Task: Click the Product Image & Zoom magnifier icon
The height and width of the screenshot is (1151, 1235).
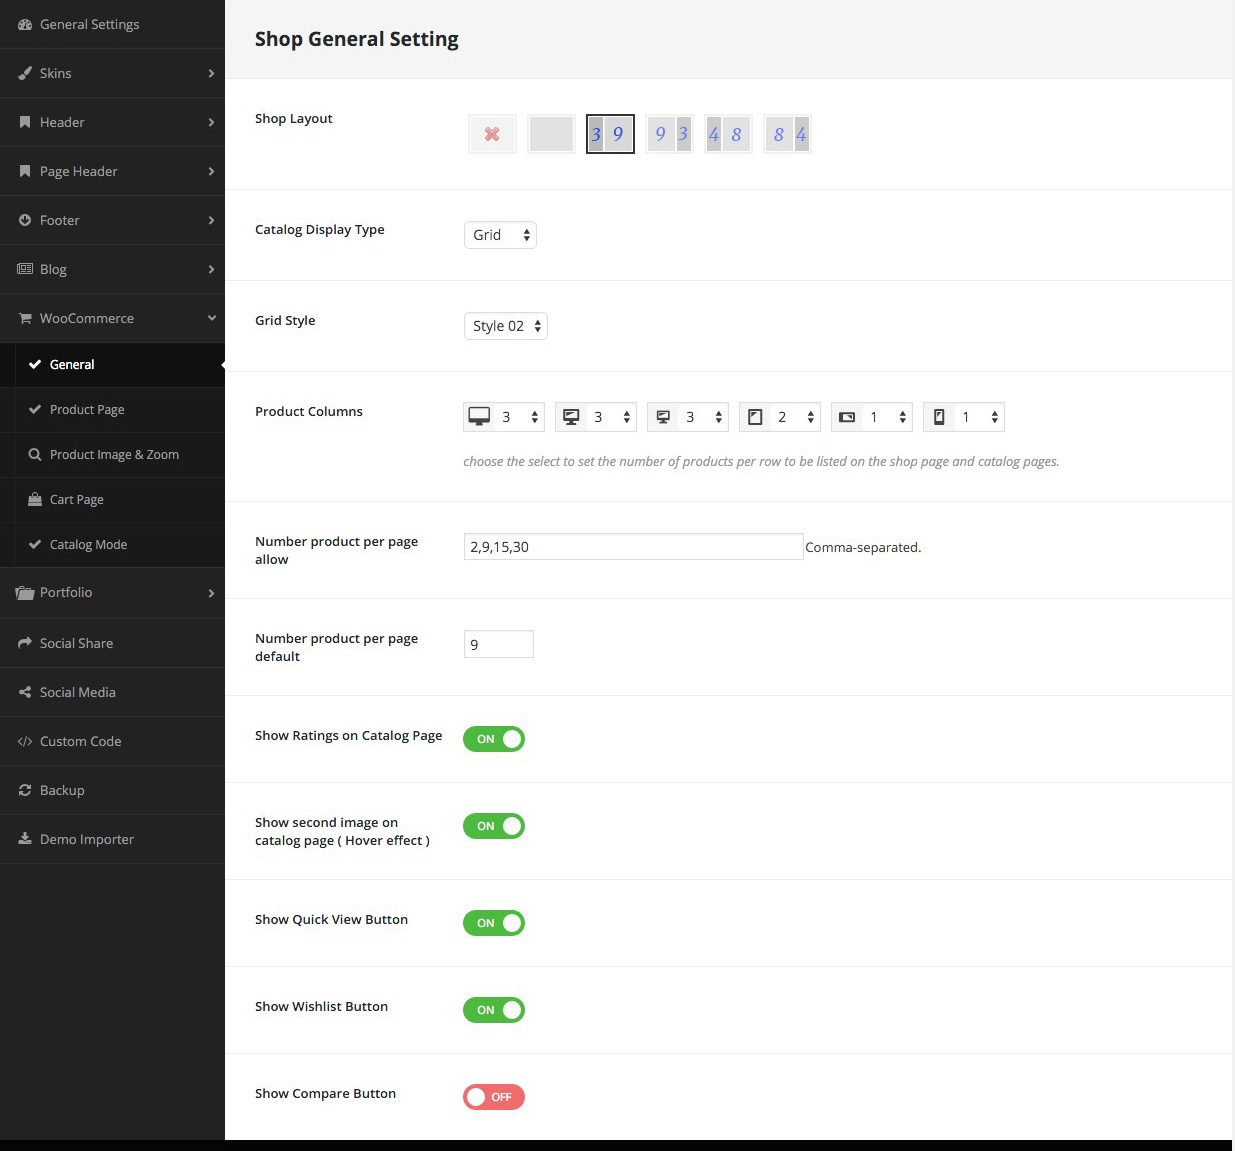Action: pyautogui.click(x=35, y=454)
